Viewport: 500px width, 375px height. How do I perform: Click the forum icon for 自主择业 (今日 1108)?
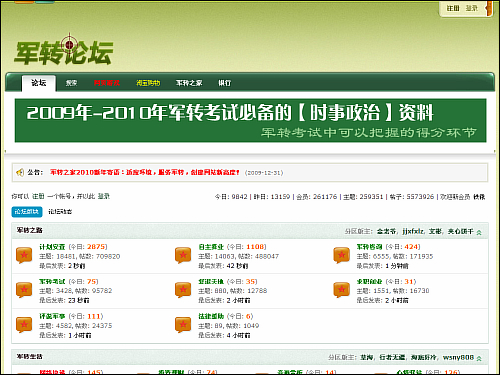[183, 255]
